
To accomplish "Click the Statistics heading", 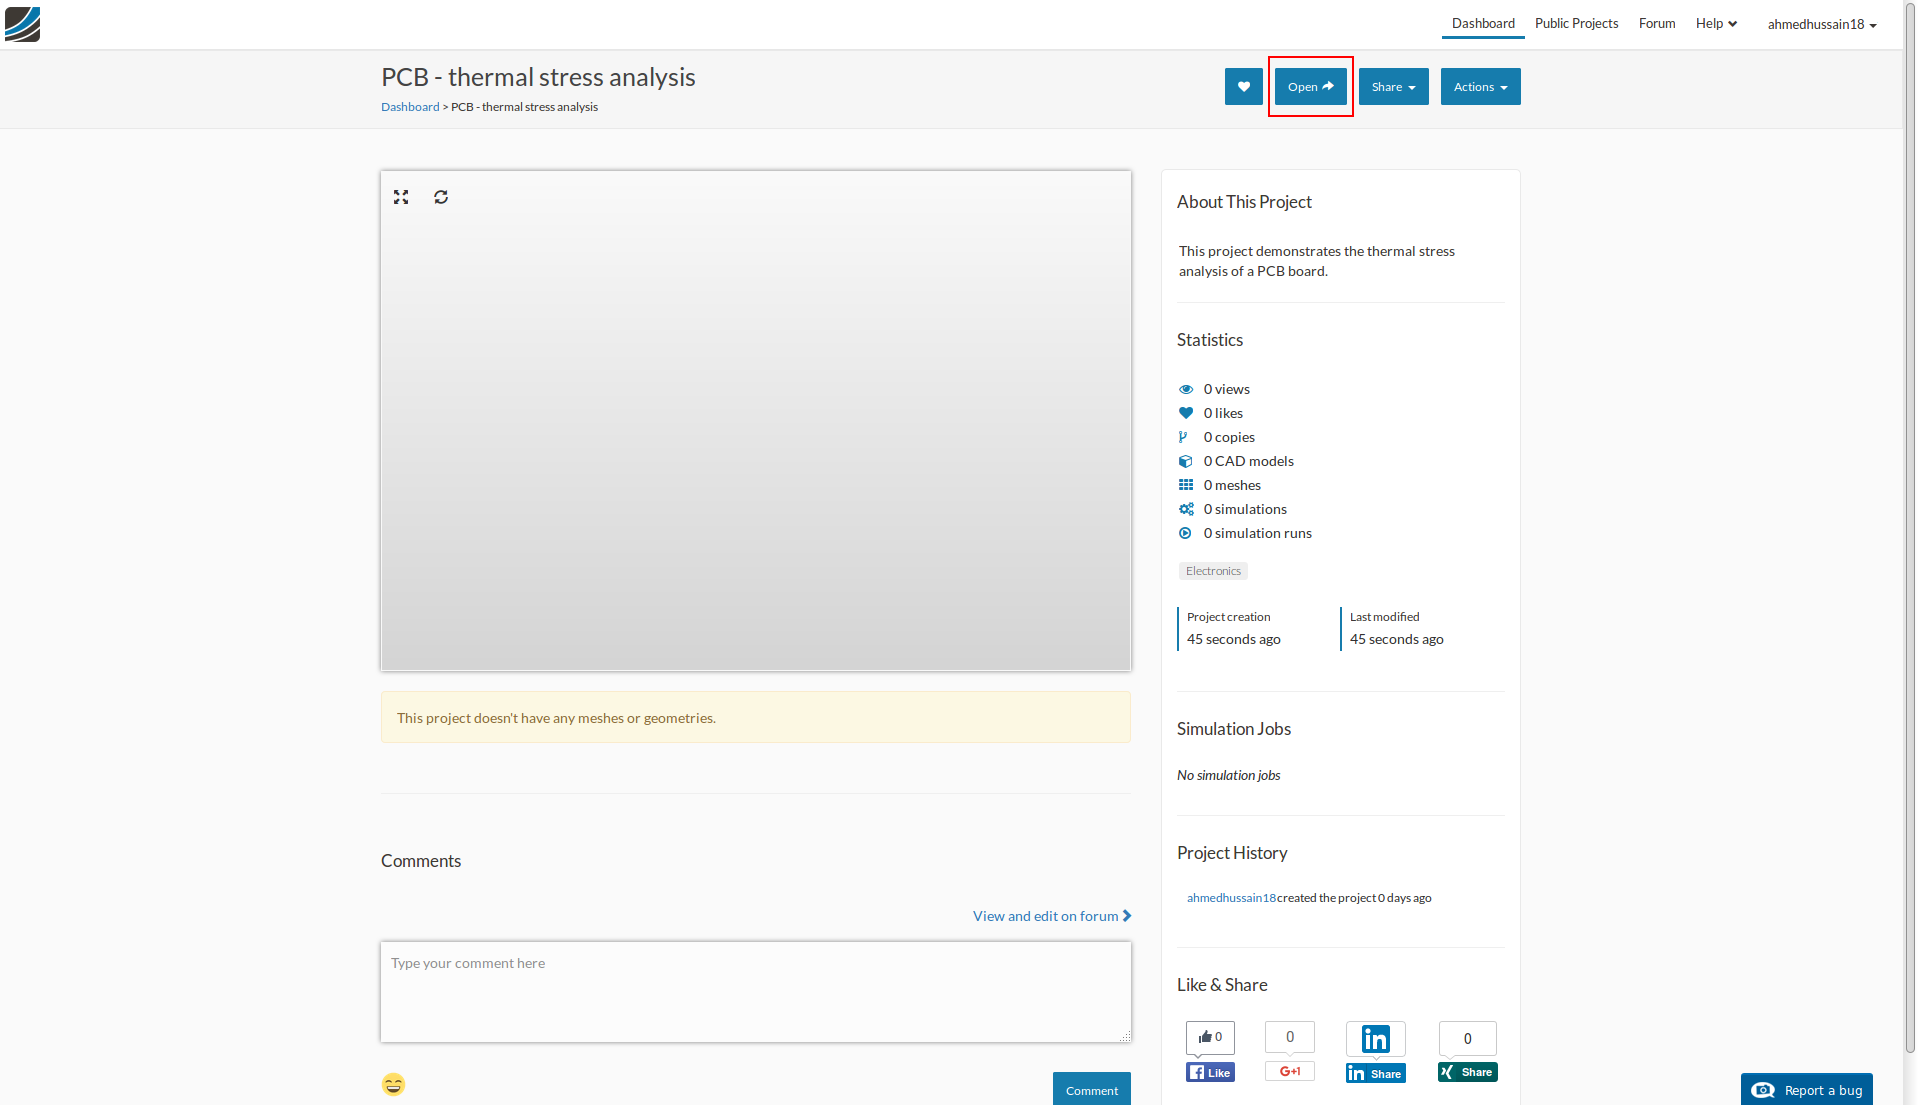I will (1210, 340).
